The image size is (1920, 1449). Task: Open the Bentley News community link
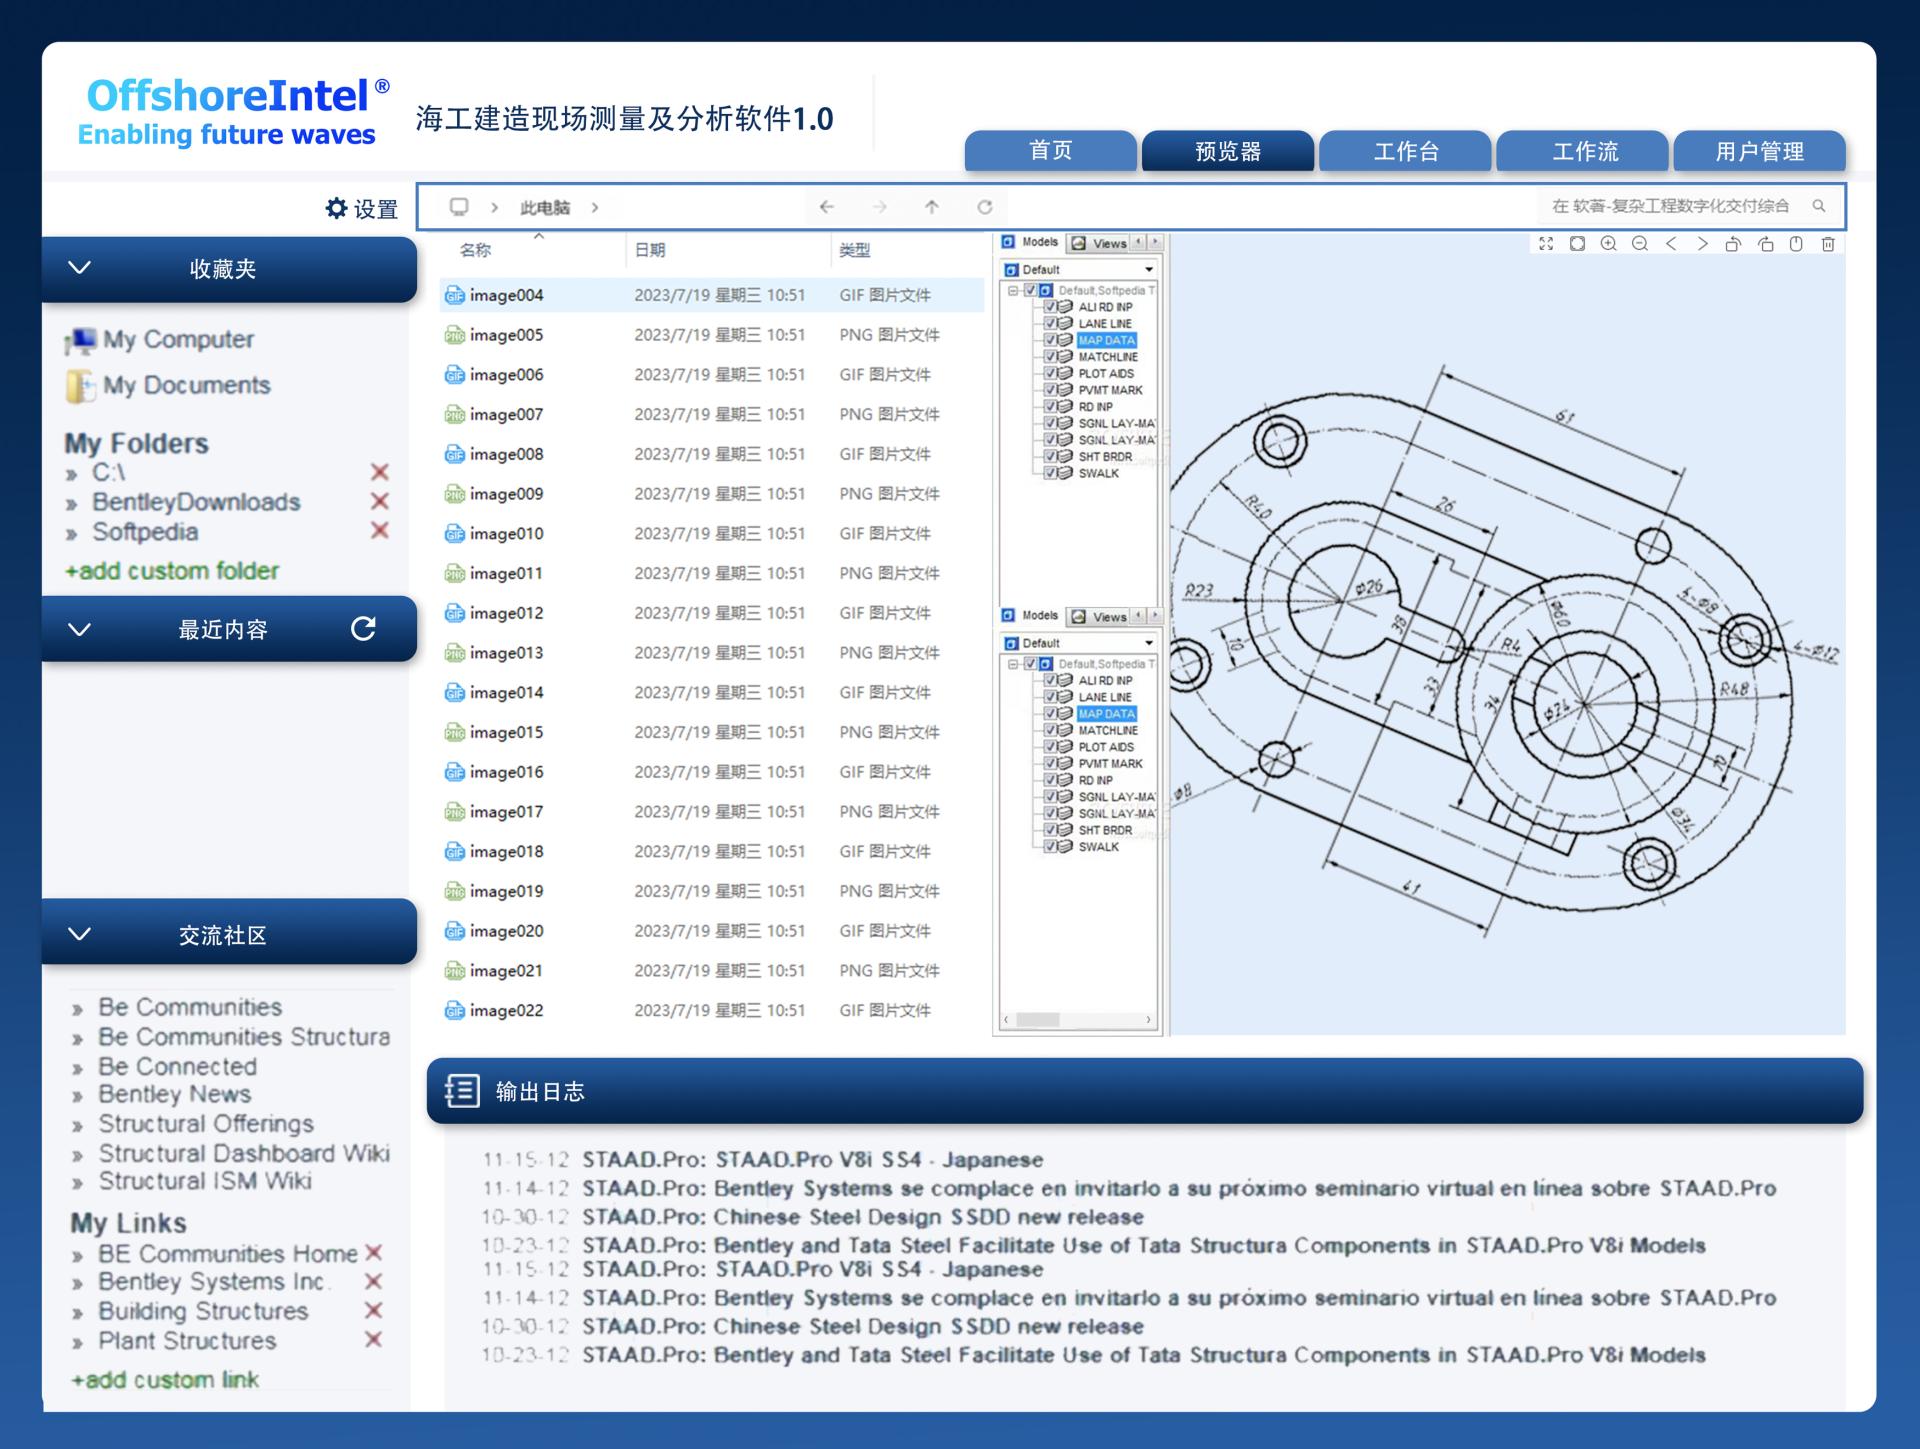tap(175, 1094)
